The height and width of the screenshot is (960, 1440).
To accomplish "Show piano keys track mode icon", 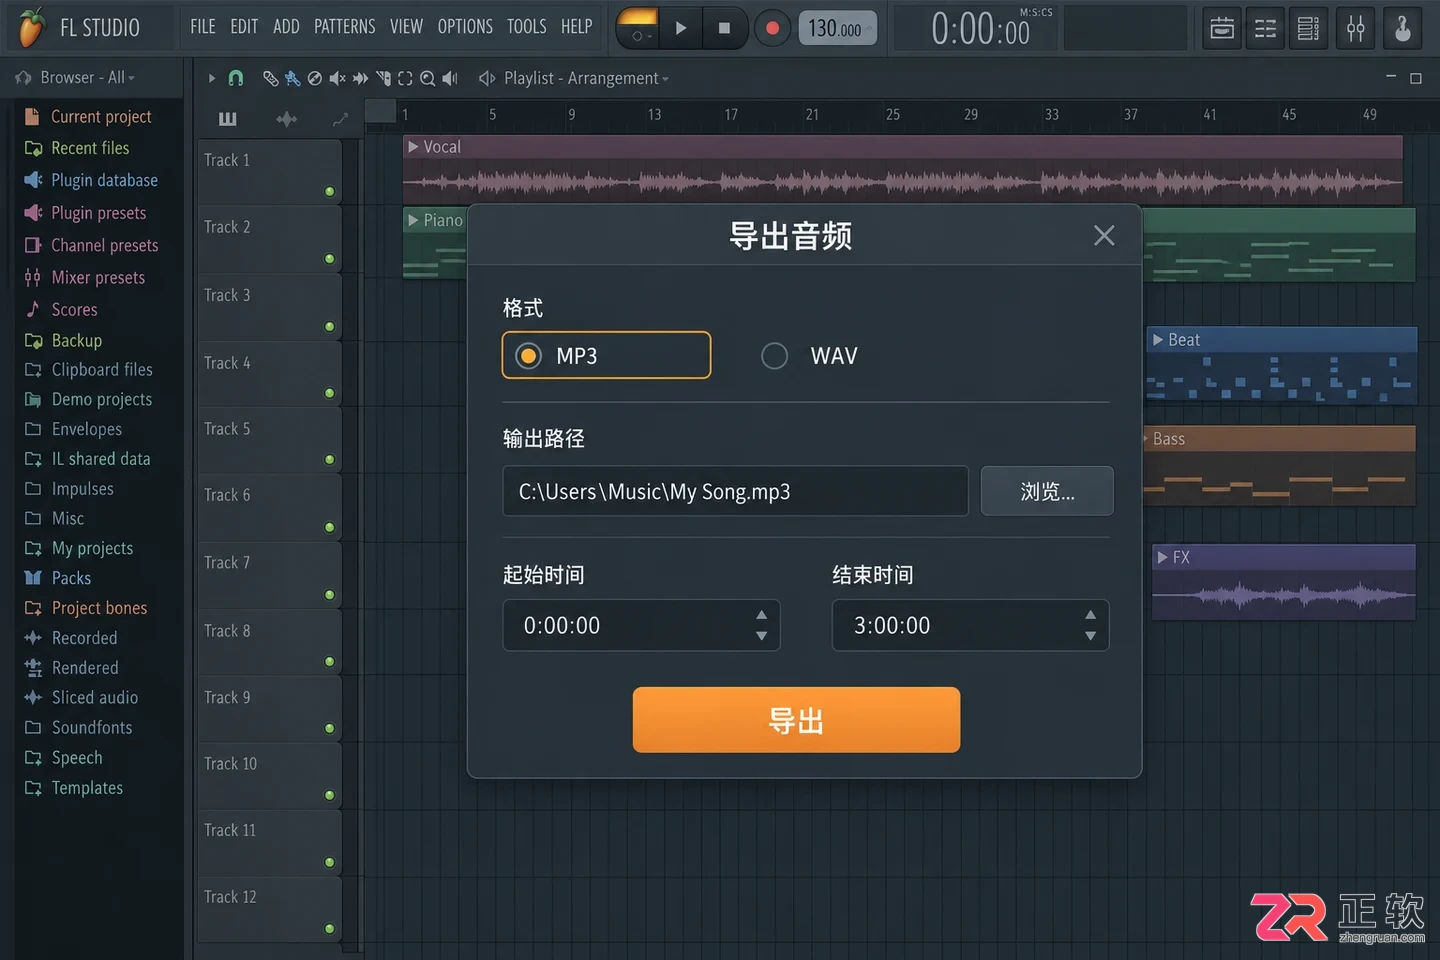I will (228, 119).
